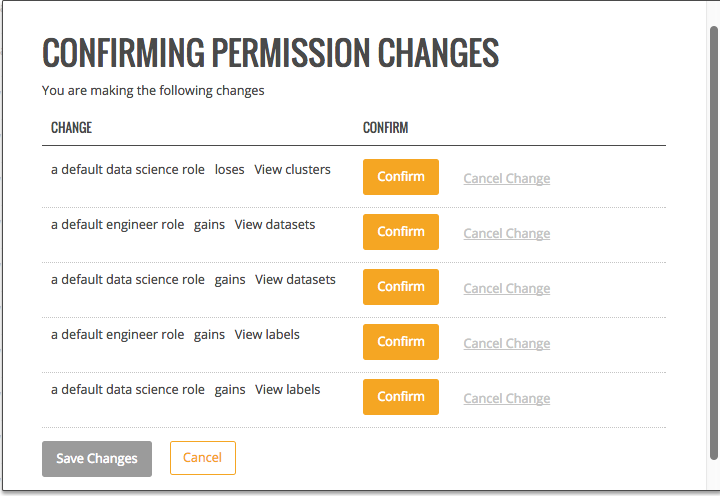Click the Confirming Permission Changes title
Viewport: 720px width, 496px height.
270,53
